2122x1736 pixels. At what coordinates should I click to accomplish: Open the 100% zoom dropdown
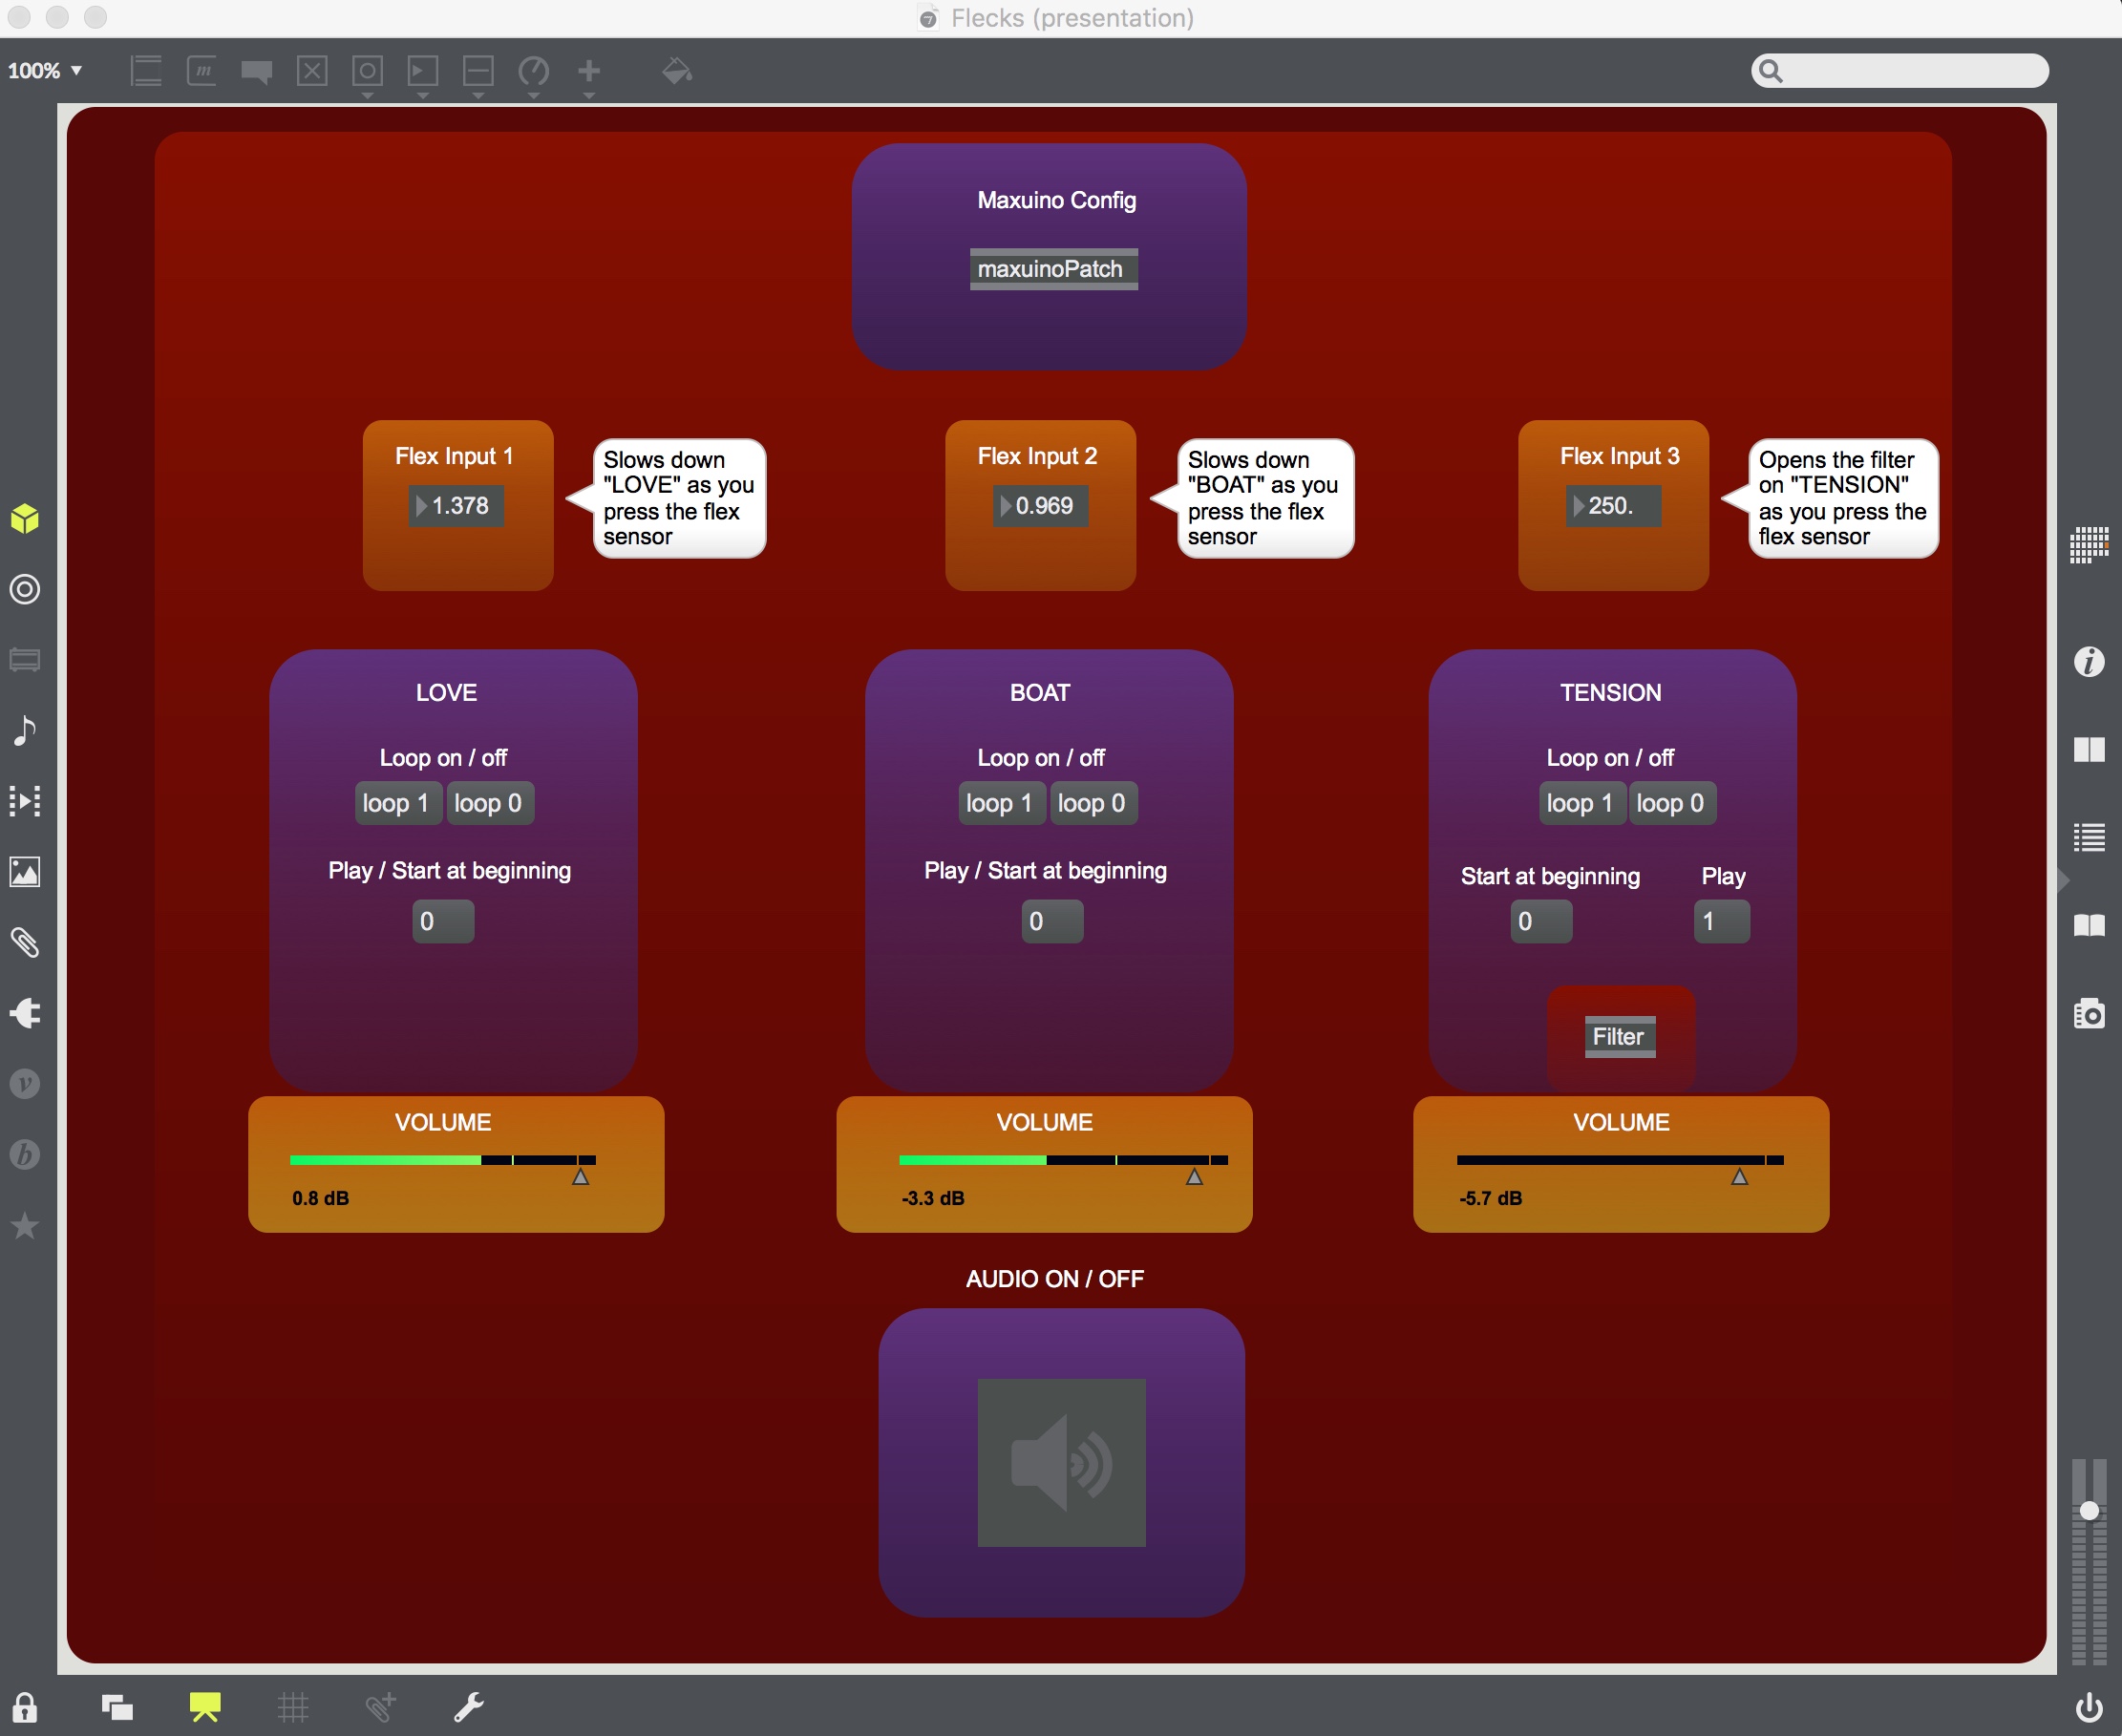45,71
